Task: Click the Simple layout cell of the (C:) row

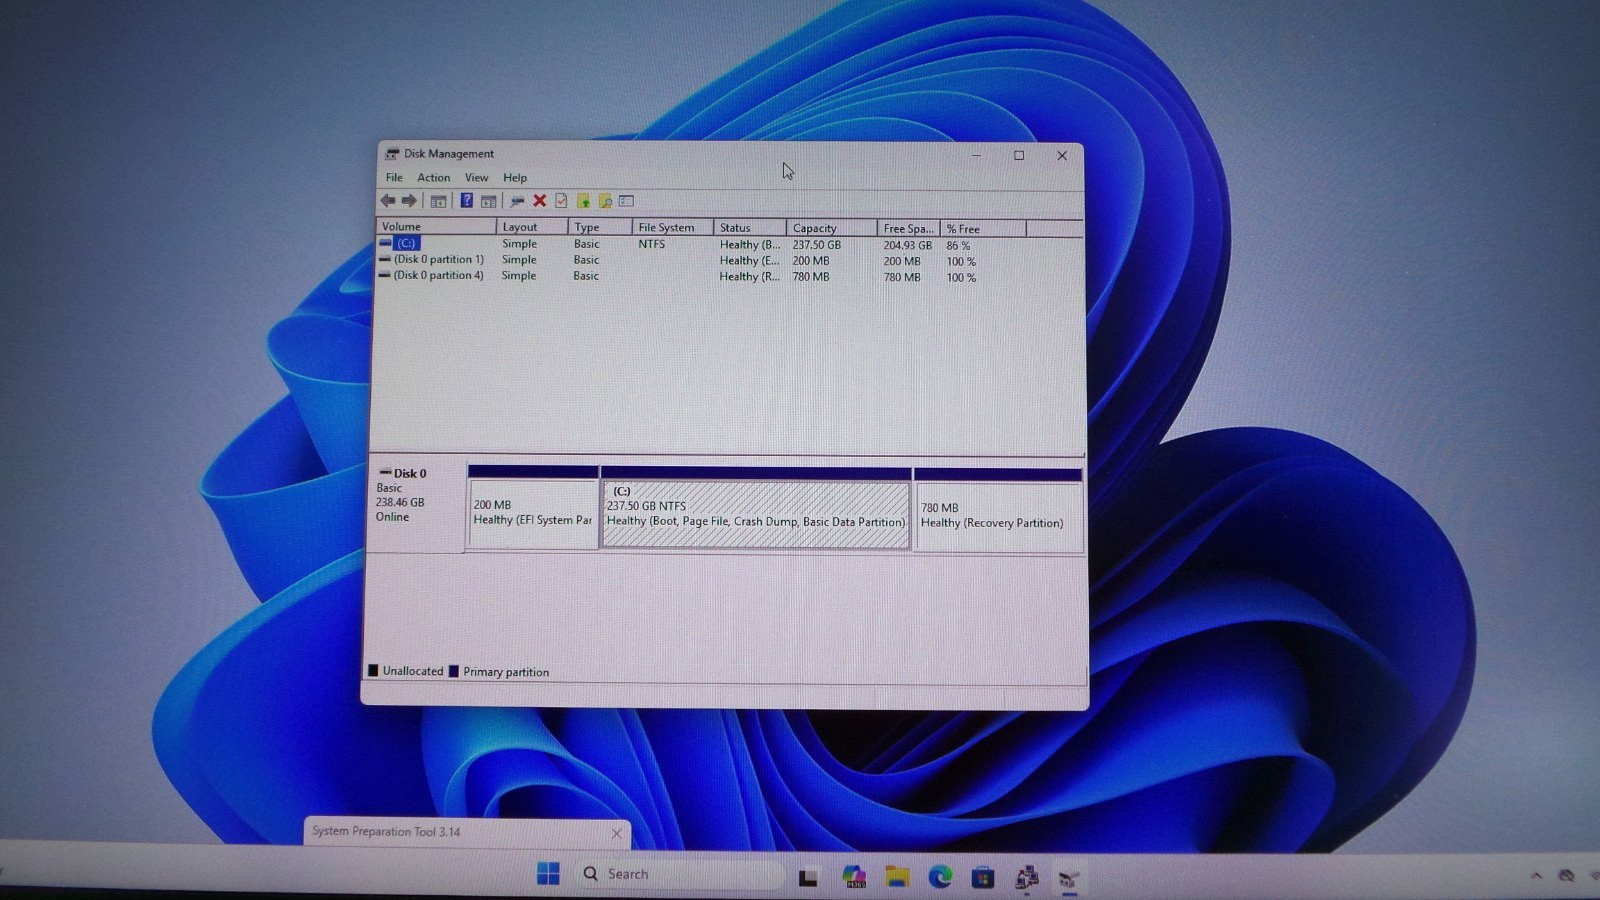Action: (x=519, y=244)
